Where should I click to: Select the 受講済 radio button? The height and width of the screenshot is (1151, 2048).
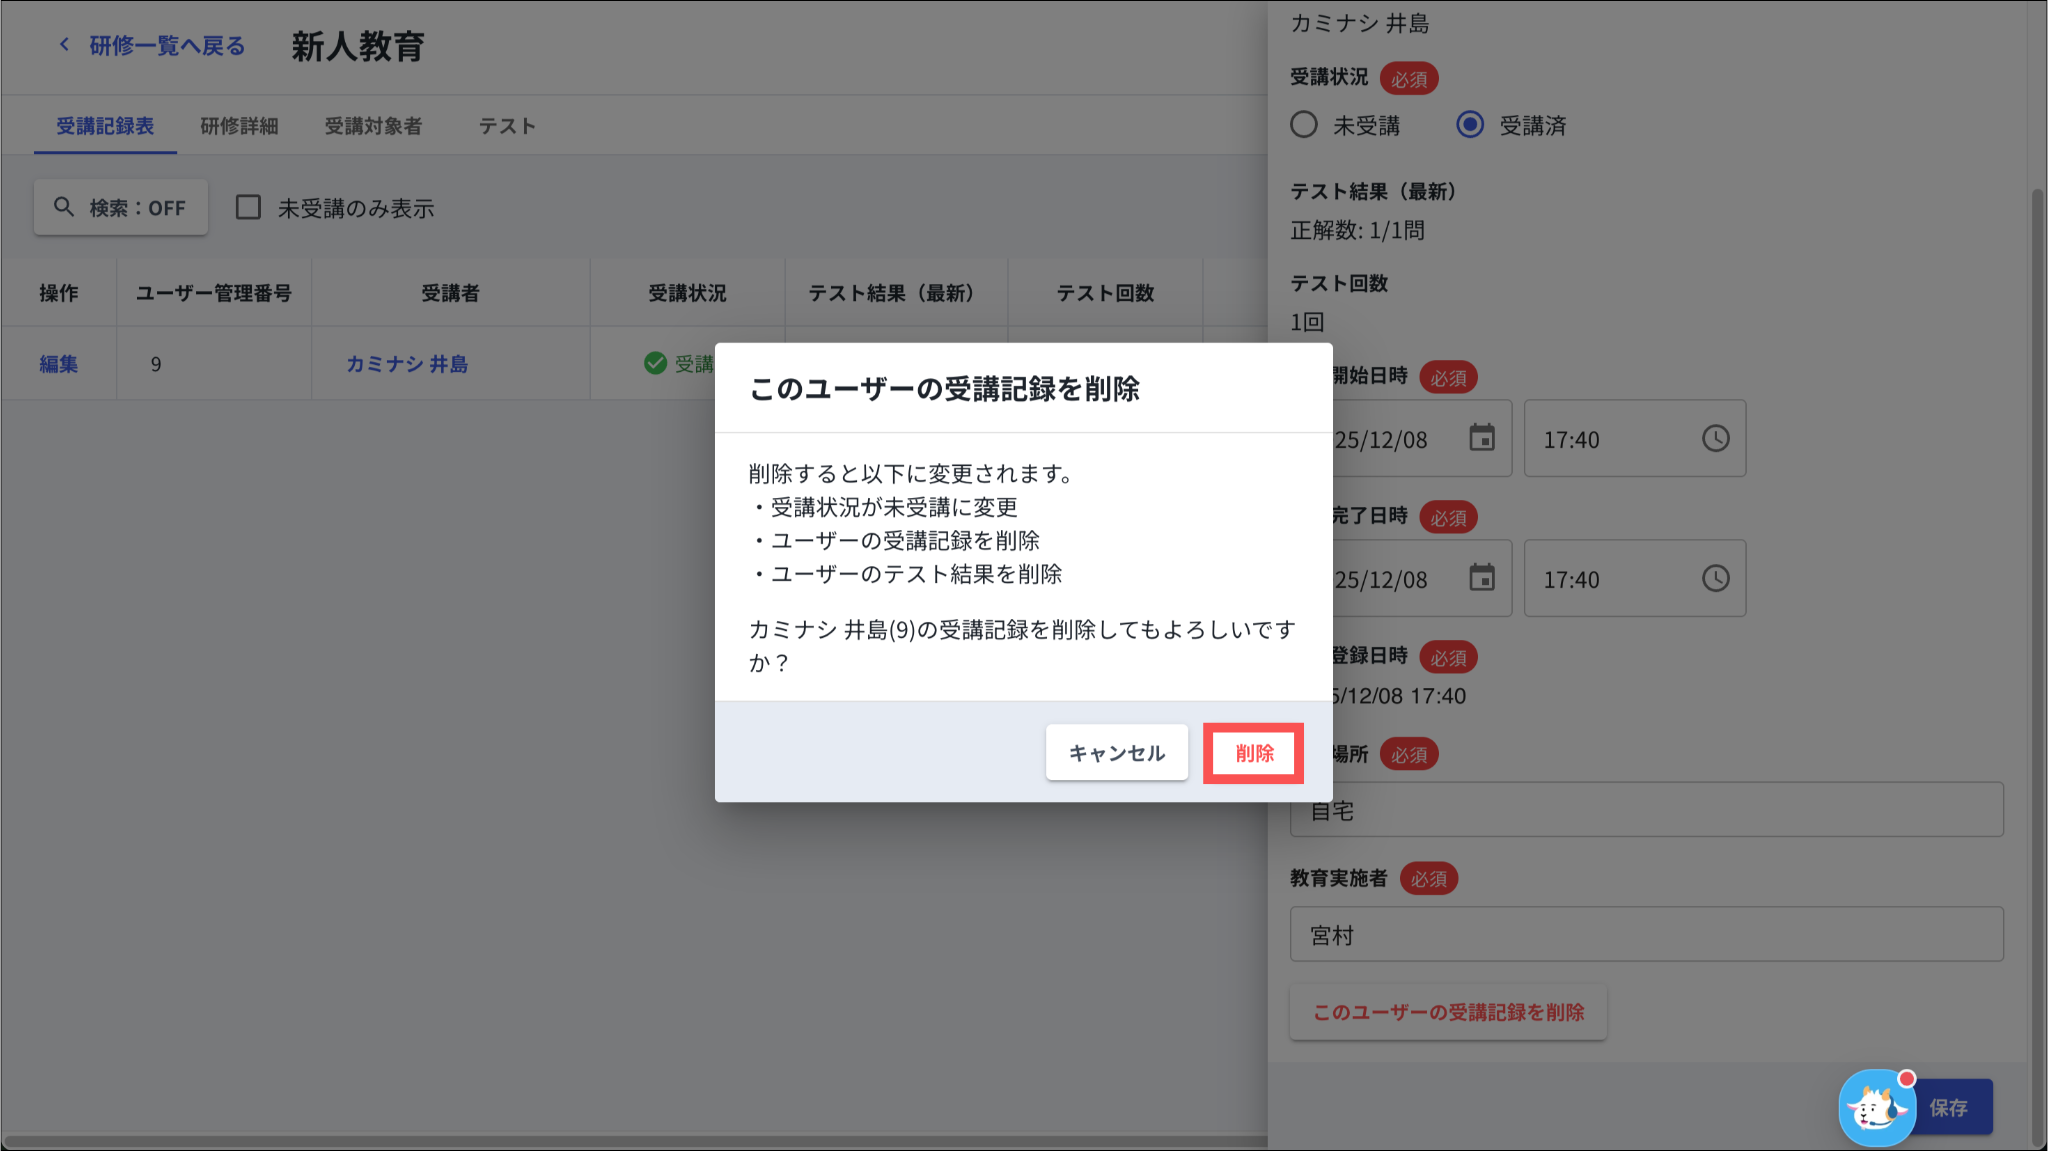pyautogui.click(x=1469, y=125)
